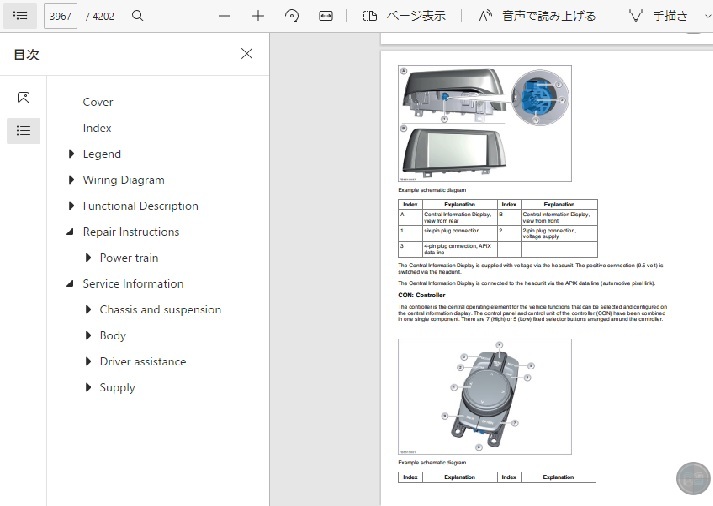Image resolution: width=713 pixels, height=506 pixels.
Task: Collapse the Service Information section arrow
Action: click(x=70, y=284)
